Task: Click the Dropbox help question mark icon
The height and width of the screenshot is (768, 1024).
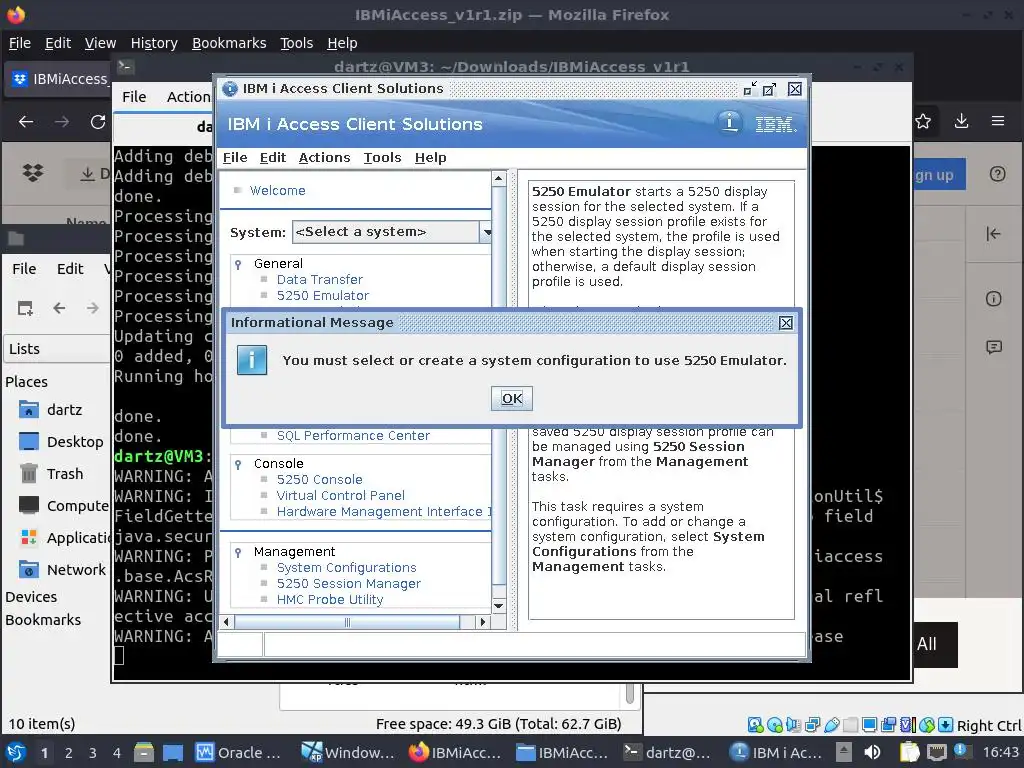Action: click(x=997, y=174)
